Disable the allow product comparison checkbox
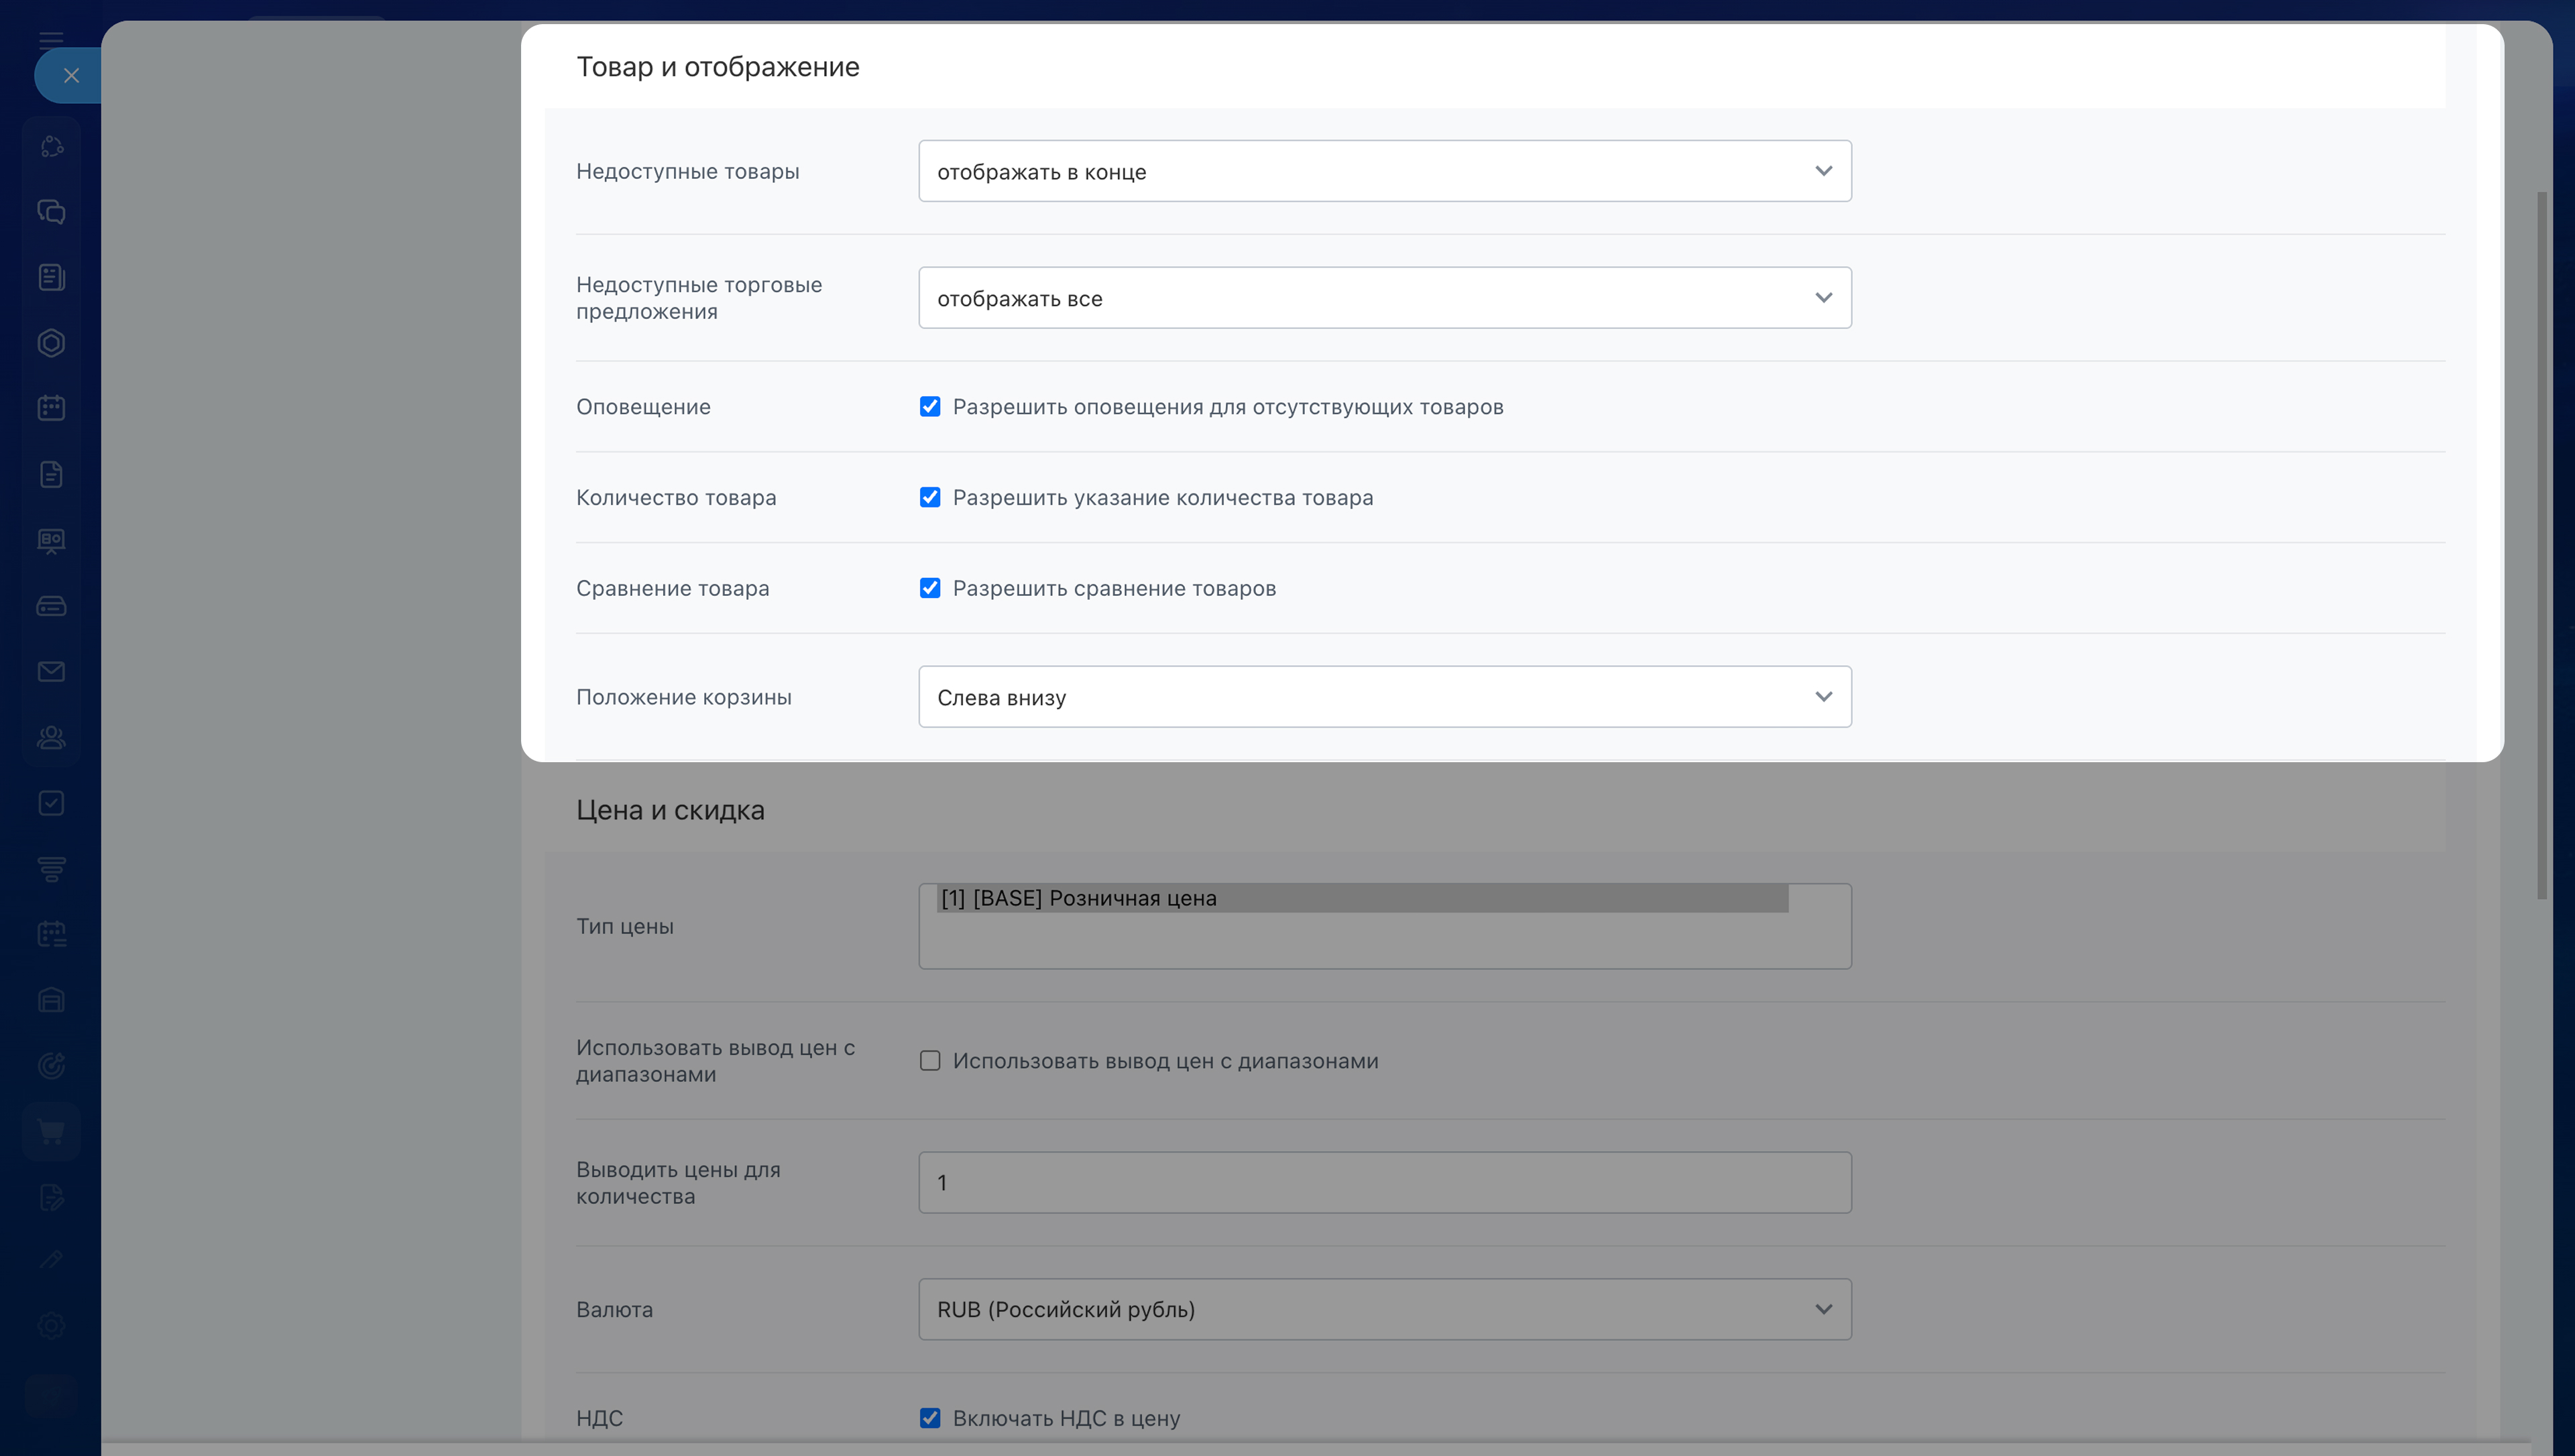This screenshot has height=1456, width=2575. point(930,588)
